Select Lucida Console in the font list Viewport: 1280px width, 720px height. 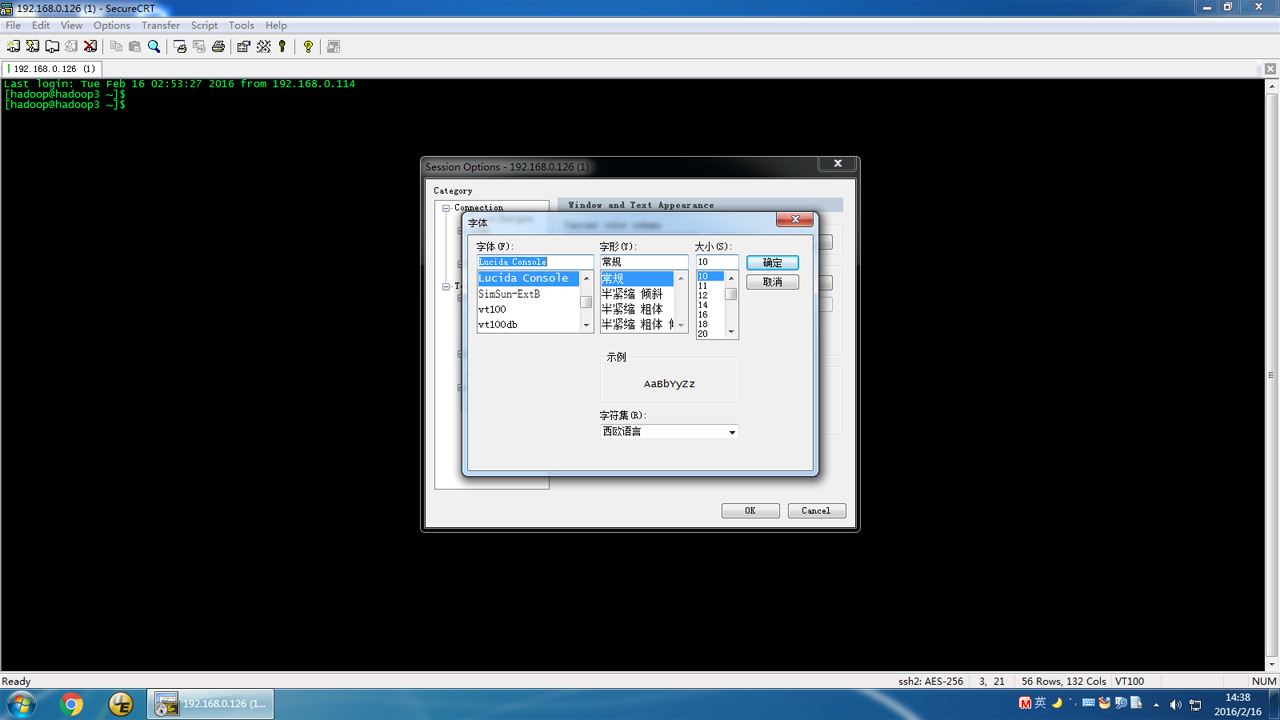click(528, 278)
